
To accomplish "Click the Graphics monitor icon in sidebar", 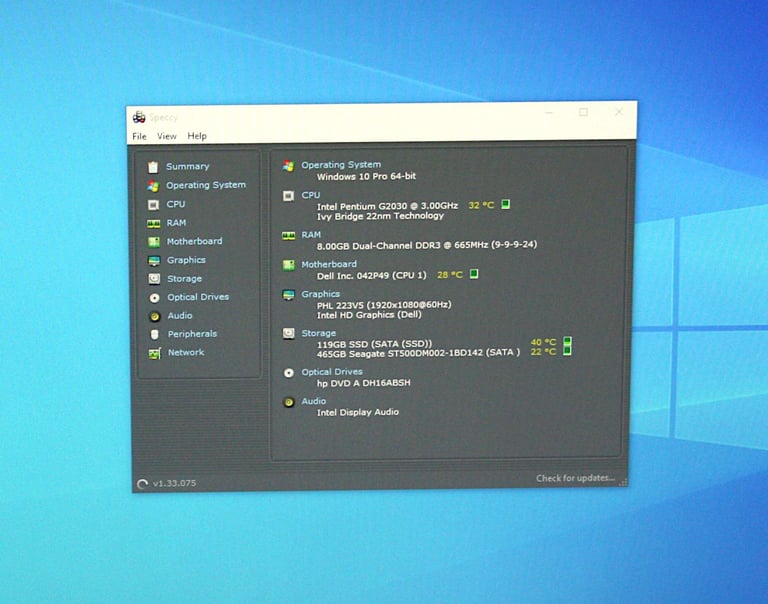I will point(154,260).
